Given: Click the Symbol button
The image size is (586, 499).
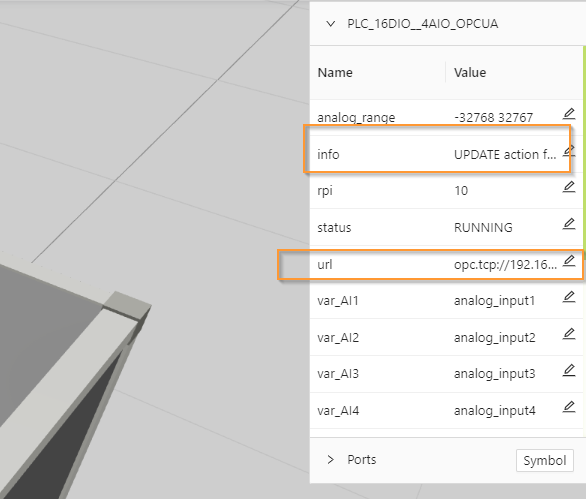Looking at the screenshot, I should 545,461.
